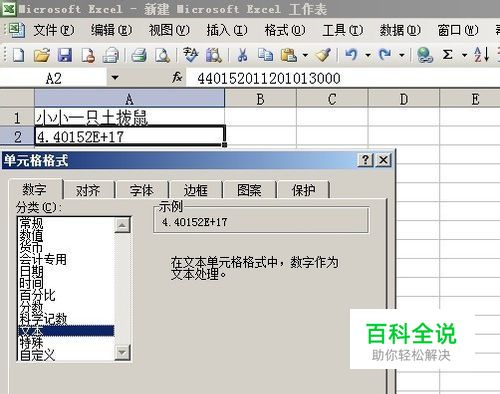Open the 插入 (Insert) menu
Screen dimensions: 500x394
pyautogui.click(x=227, y=31)
